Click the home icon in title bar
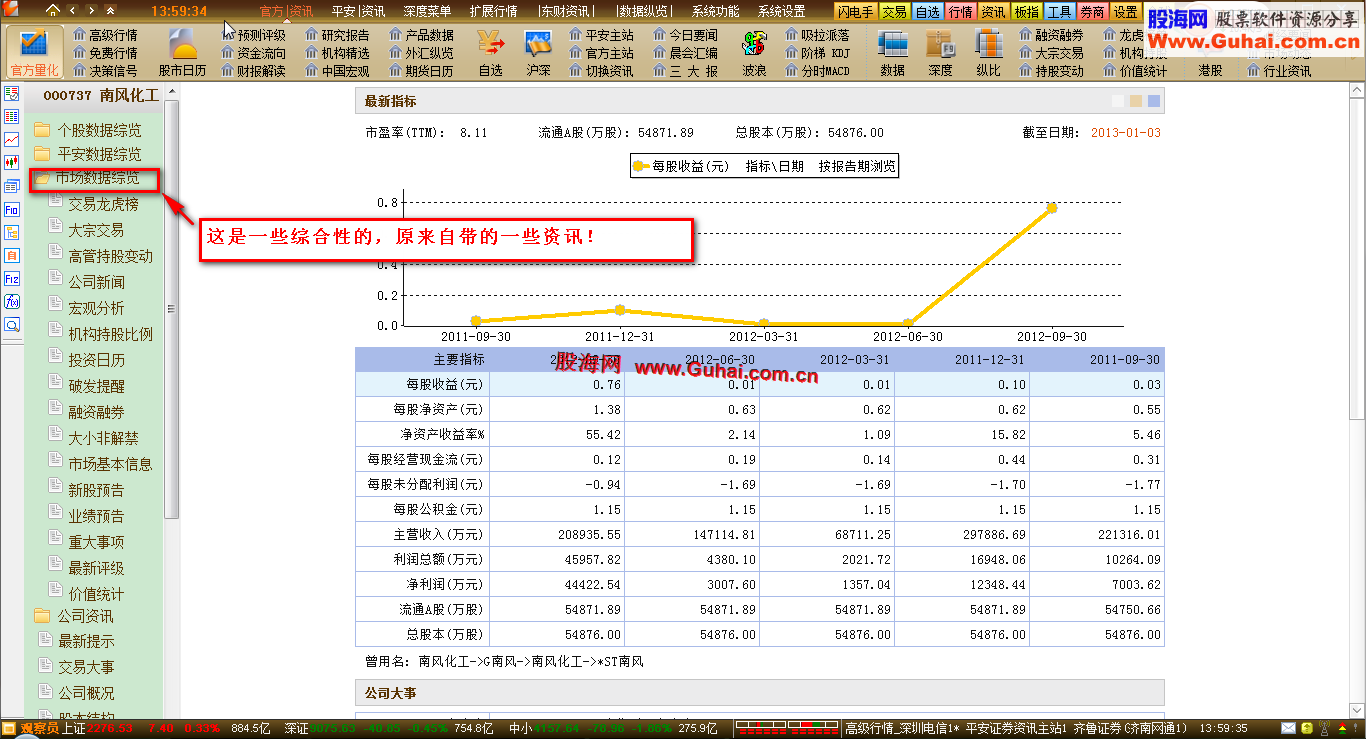The width and height of the screenshot is (1366, 739). point(52,11)
